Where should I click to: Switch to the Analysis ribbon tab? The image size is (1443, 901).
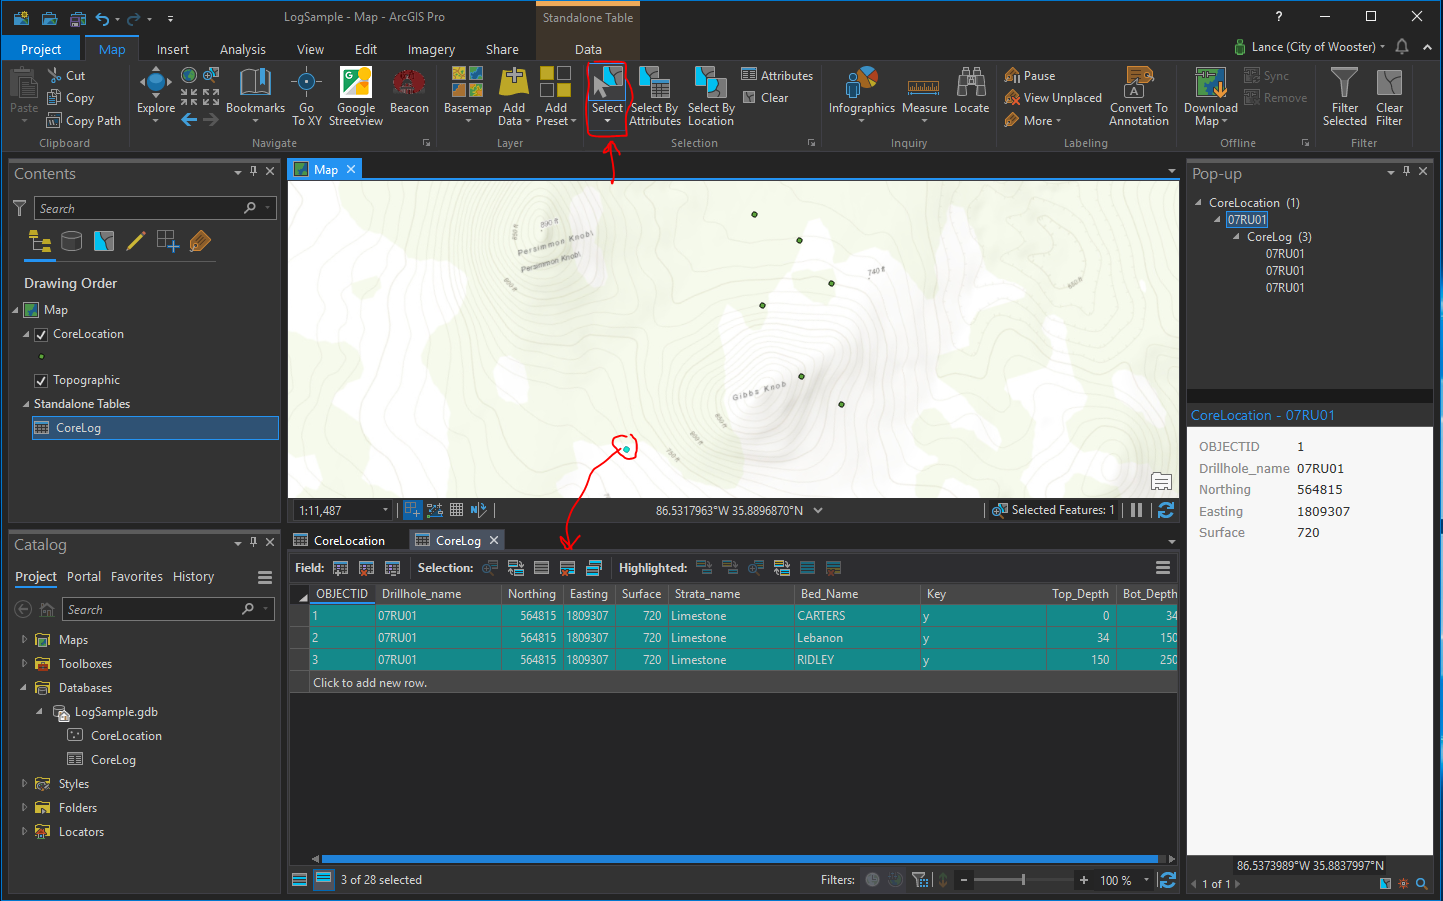coord(243,49)
